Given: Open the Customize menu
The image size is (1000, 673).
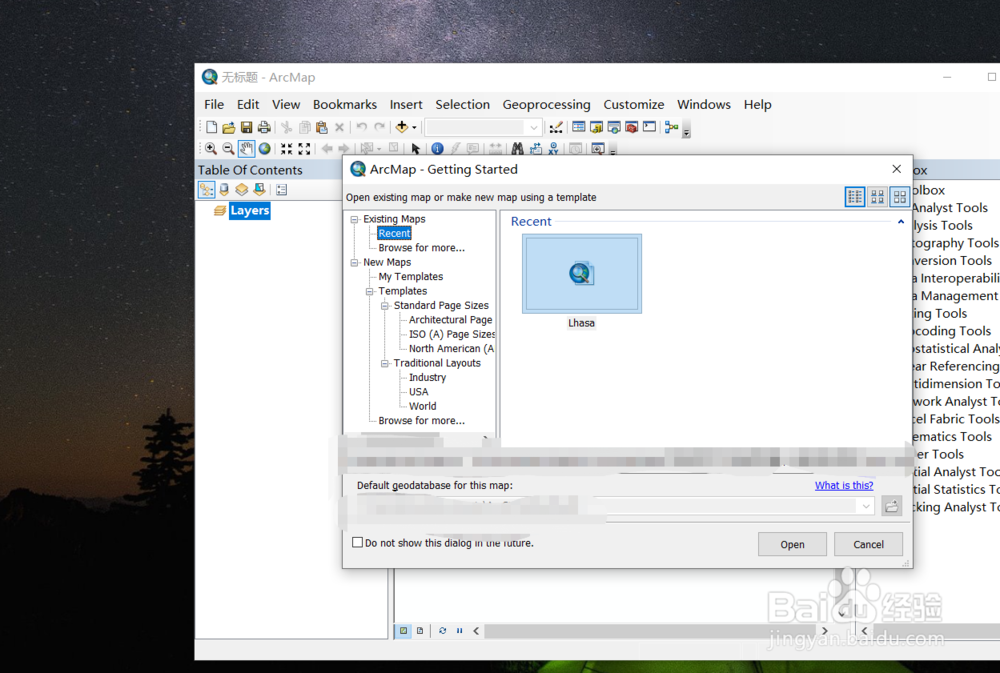Looking at the screenshot, I should click(633, 105).
